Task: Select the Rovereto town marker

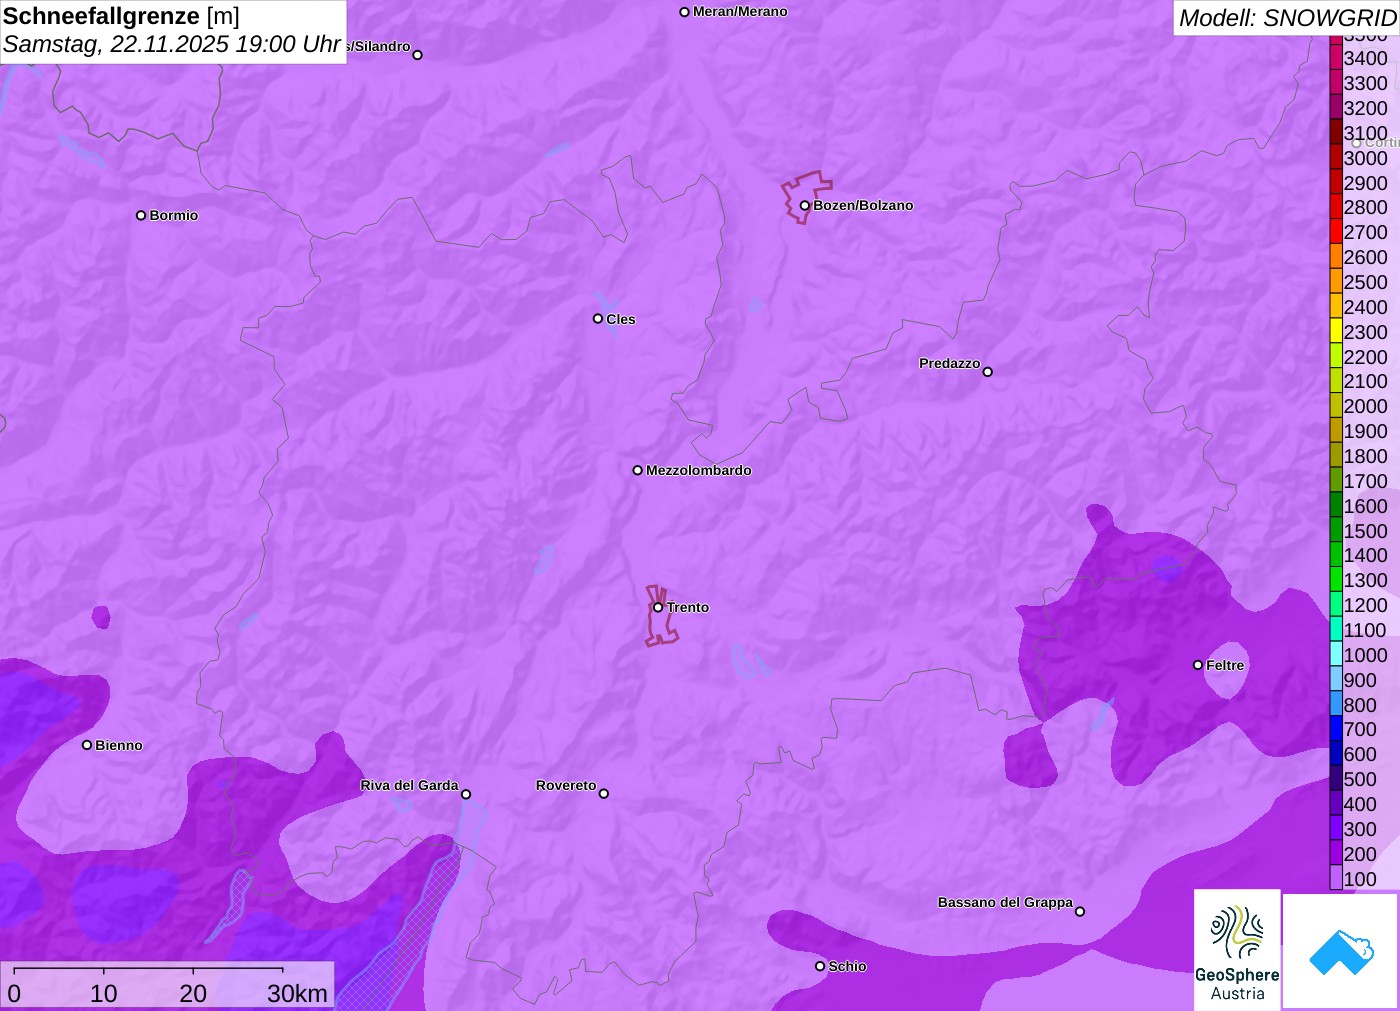Action: [x=604, y=794]
